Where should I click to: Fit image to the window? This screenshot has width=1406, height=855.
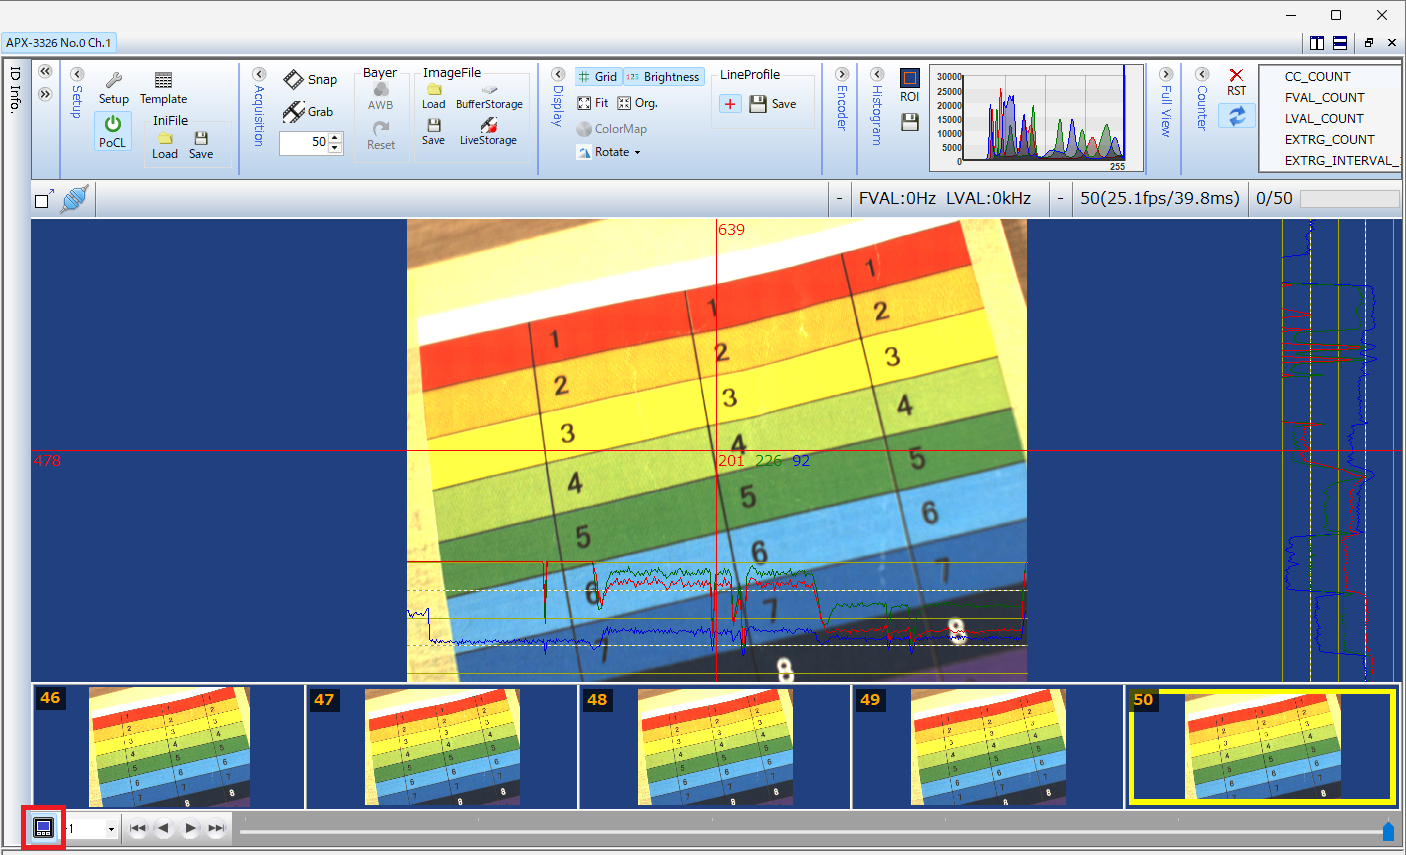tap(593, 103)
